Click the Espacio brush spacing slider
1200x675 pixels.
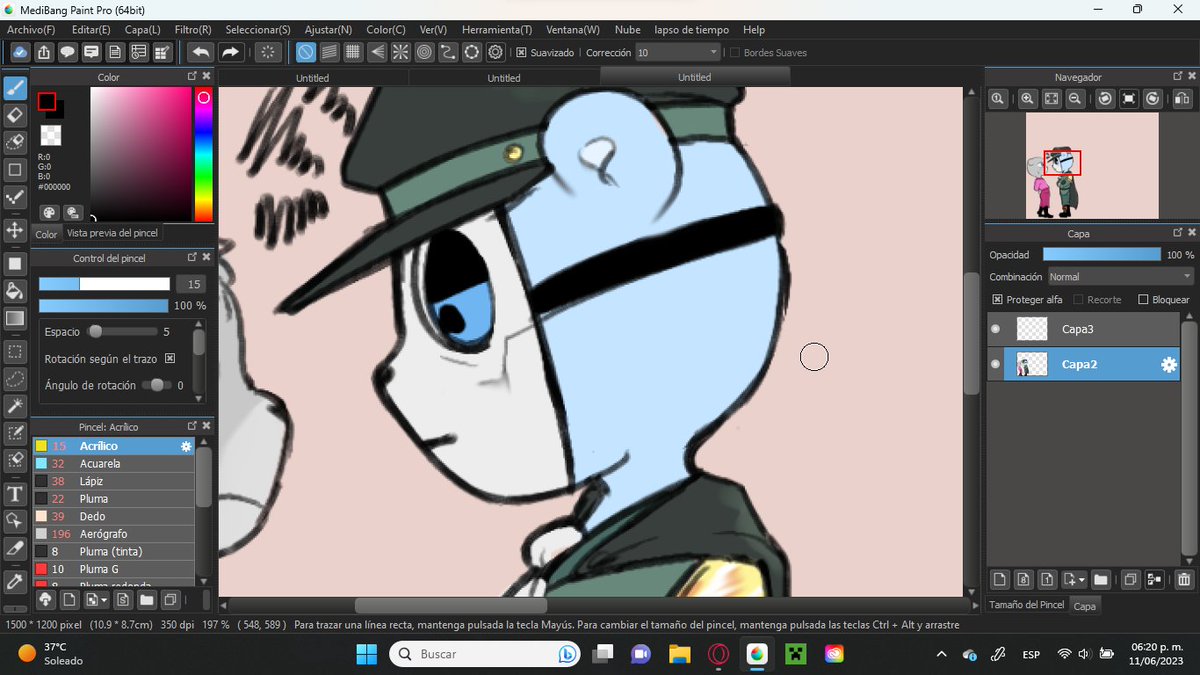(x=122, y=331)
